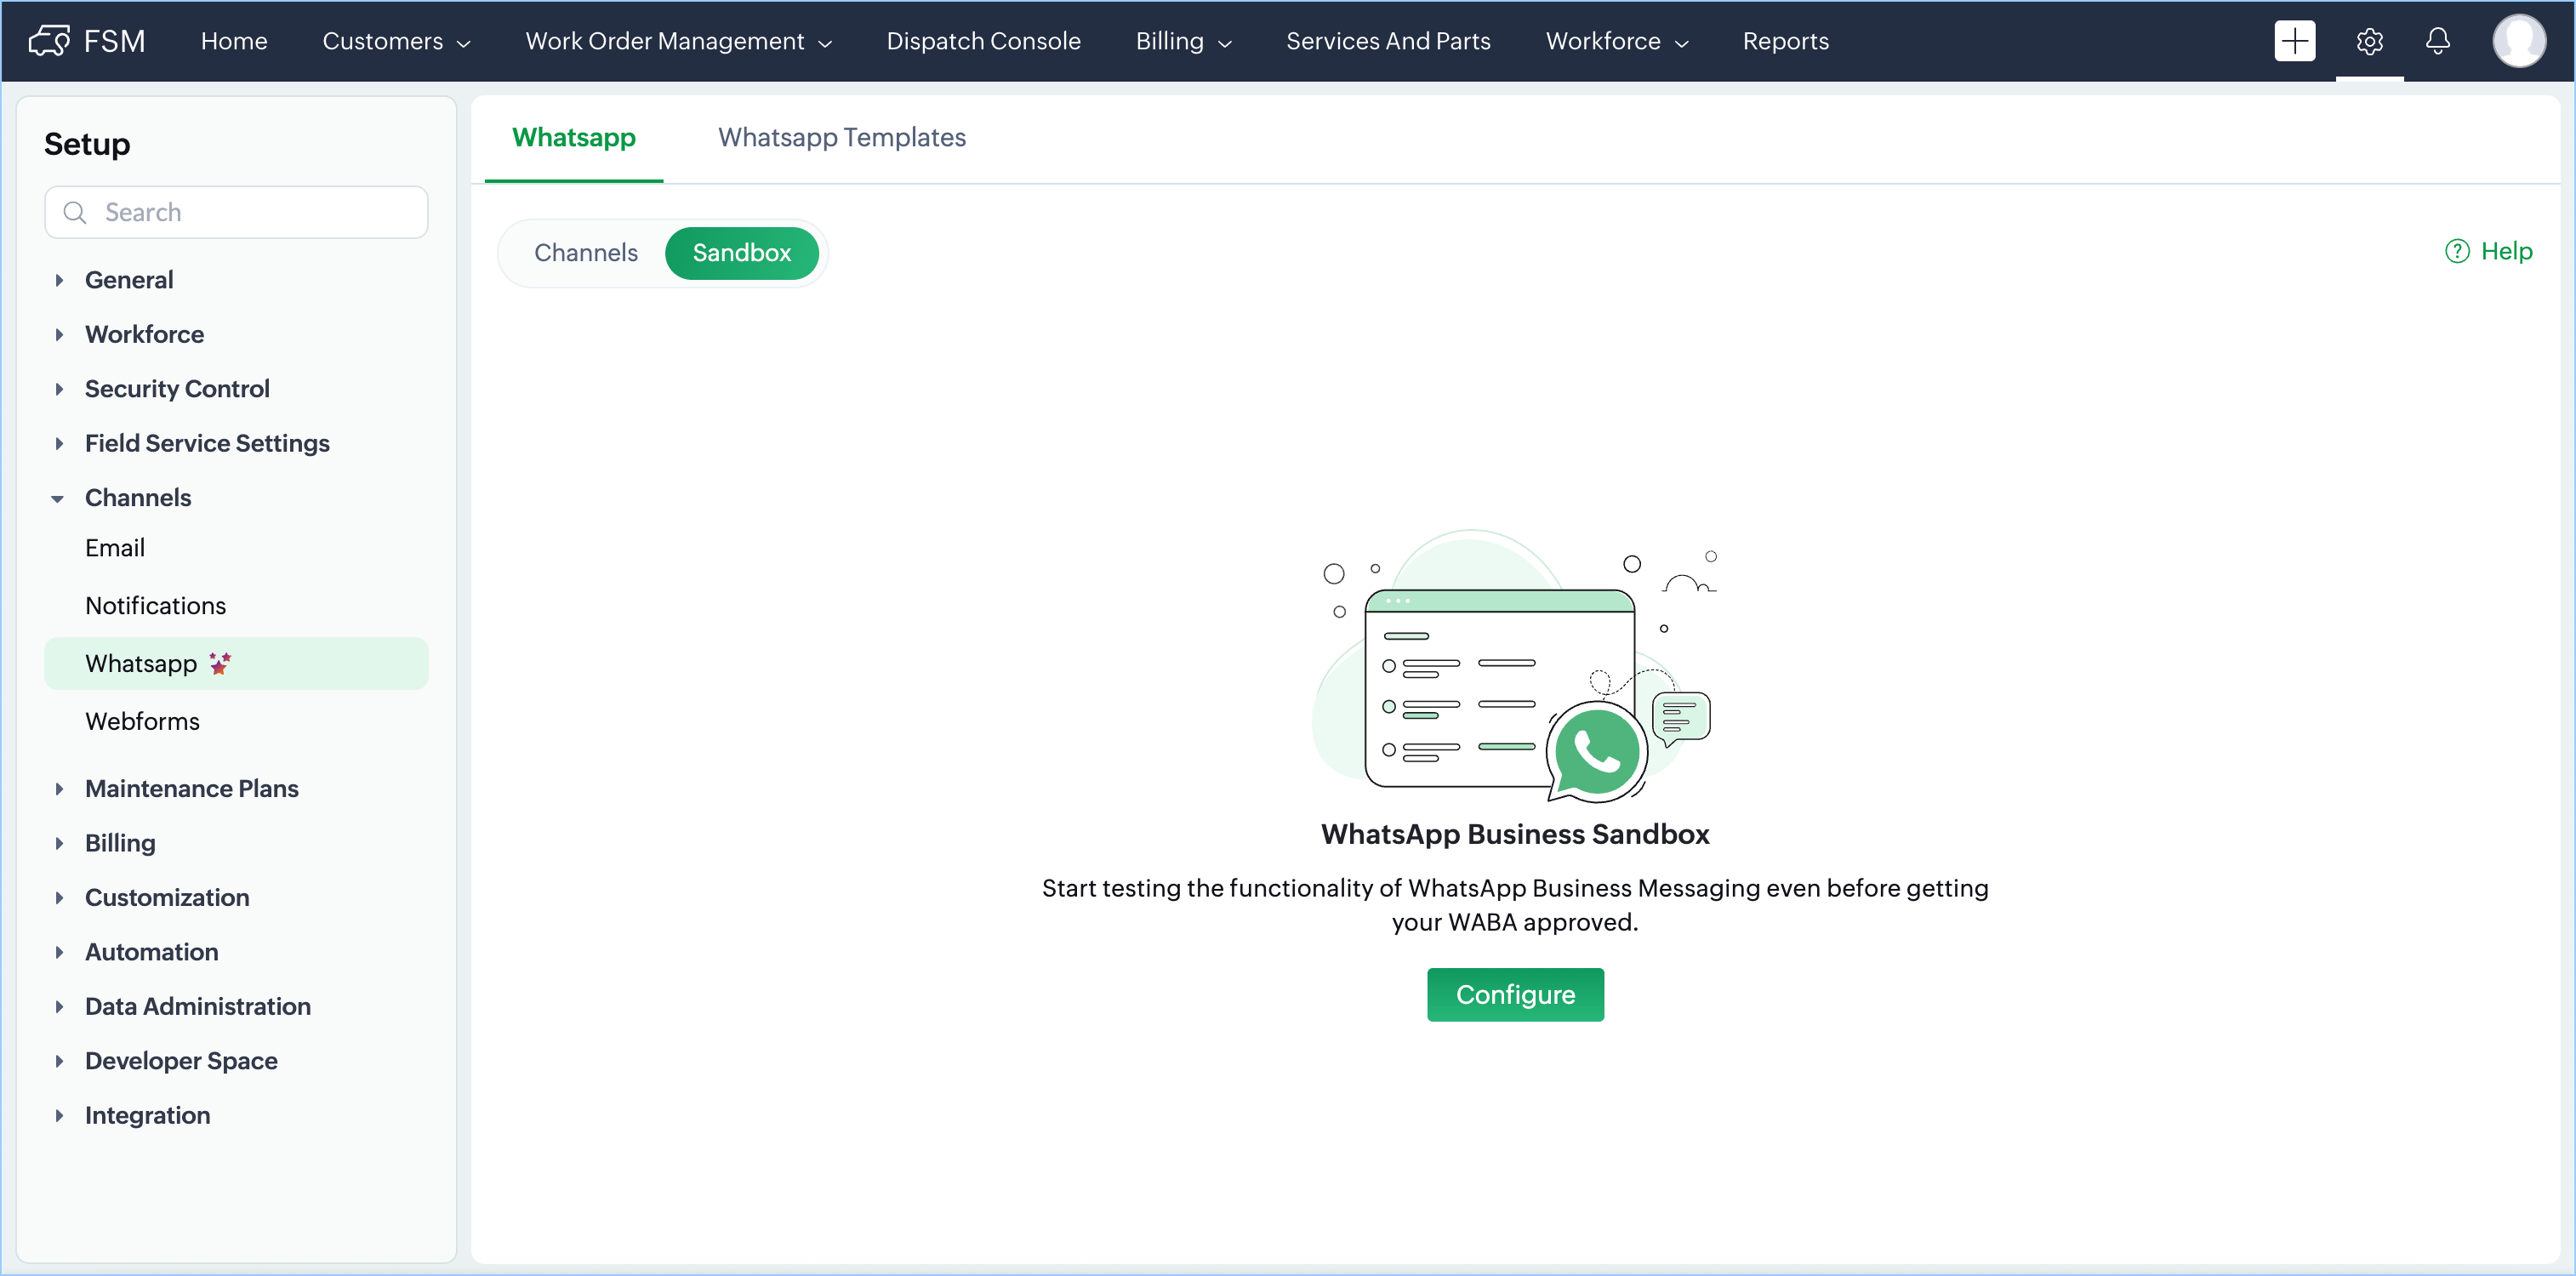Open the Dispatch Console
The width and height of the screenshot is (2576, 1276).
coord(983,41)
